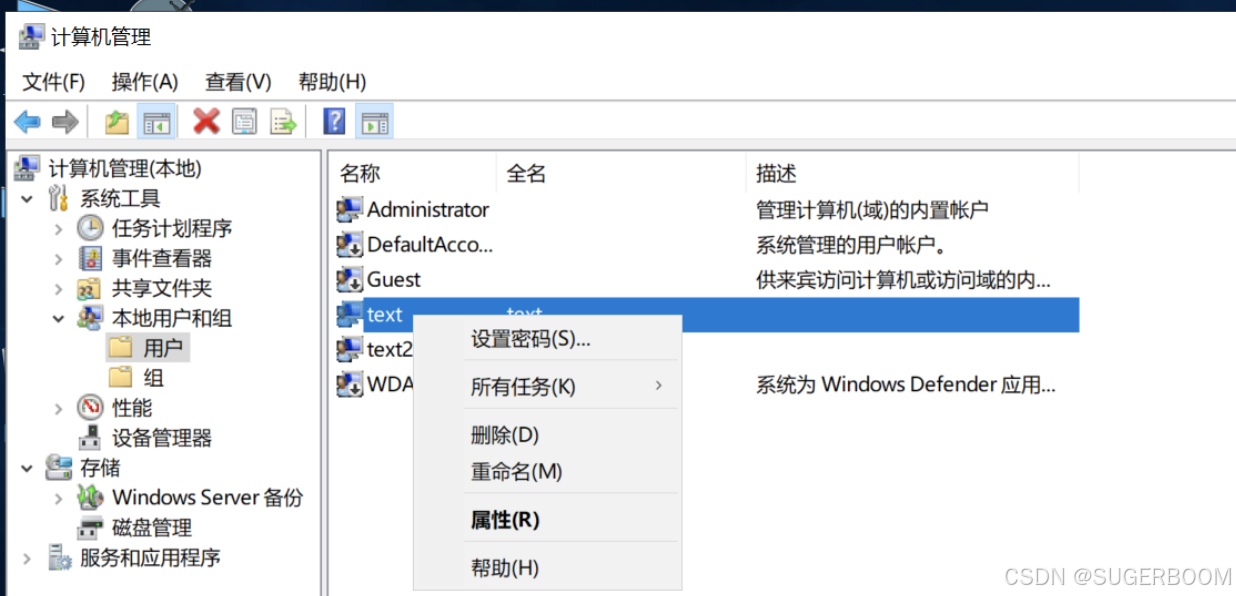Image resolution: width=1236 pixels, height=596 pixels.
Task: Sort by the 名称 column header
Action: pyautogui.click(x=413, y=173)
